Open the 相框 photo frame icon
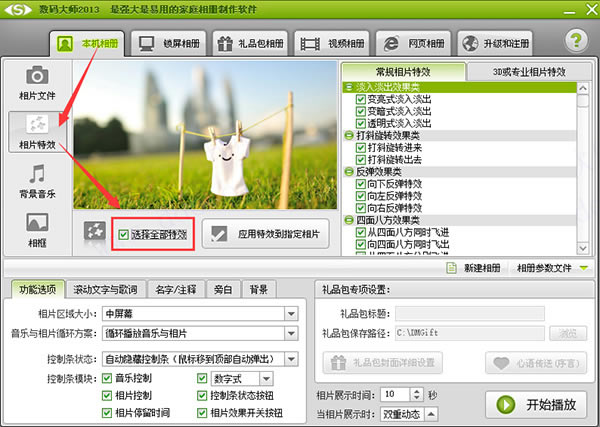The image size is (600, 427). pos(36,227)
